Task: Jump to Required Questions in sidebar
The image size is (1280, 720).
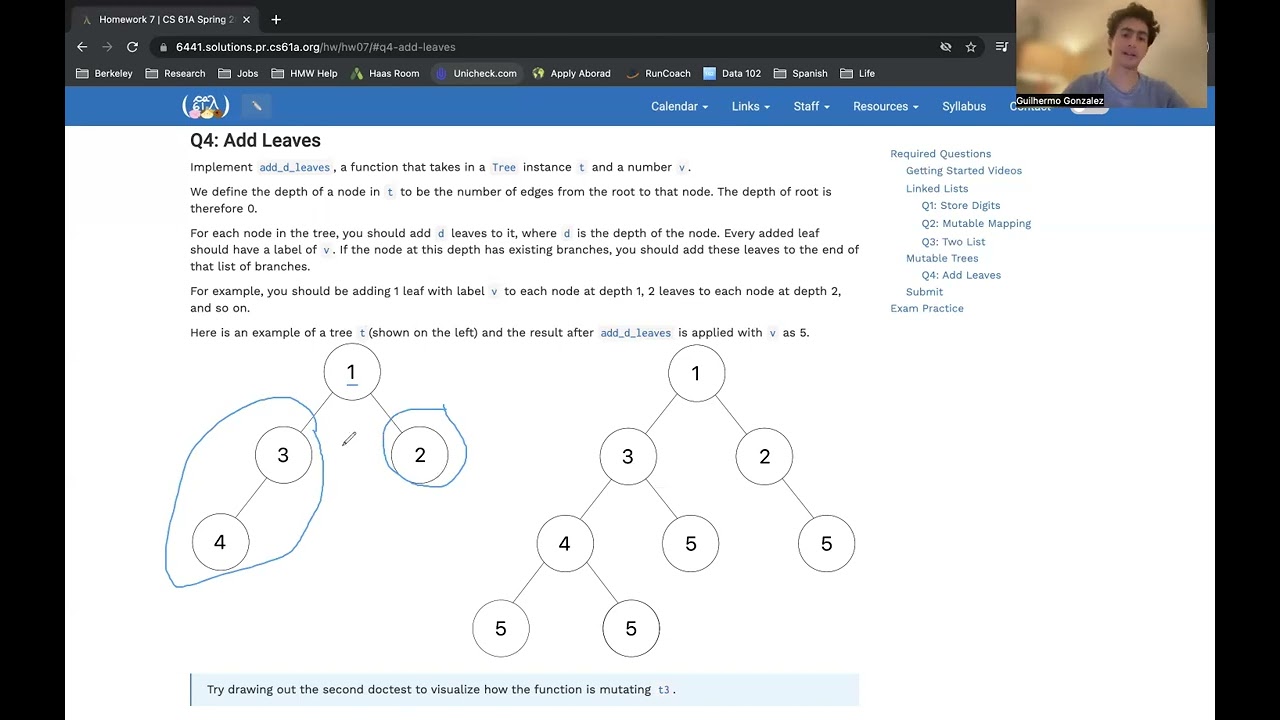Action: coord(940,154)
